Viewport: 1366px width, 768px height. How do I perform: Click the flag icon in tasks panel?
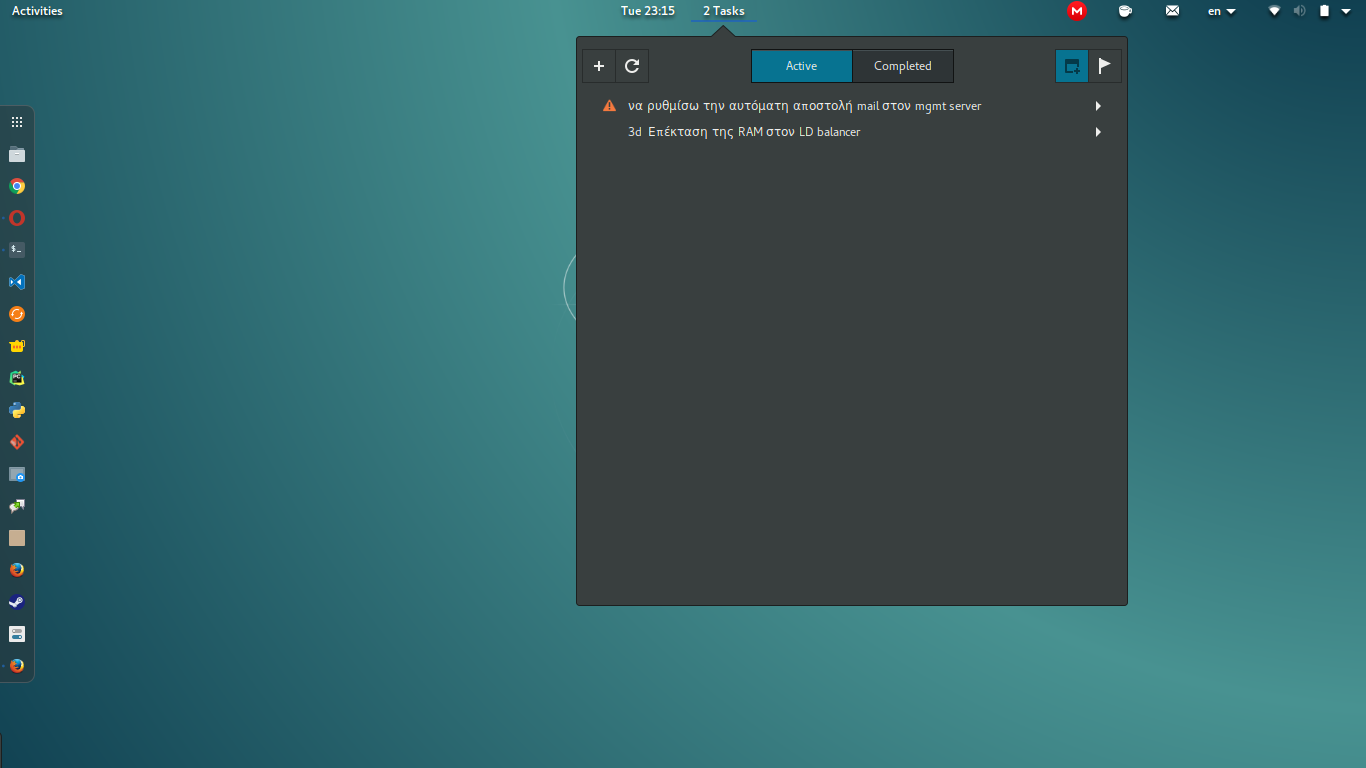pyautogui.click(x=1105, y=66)
